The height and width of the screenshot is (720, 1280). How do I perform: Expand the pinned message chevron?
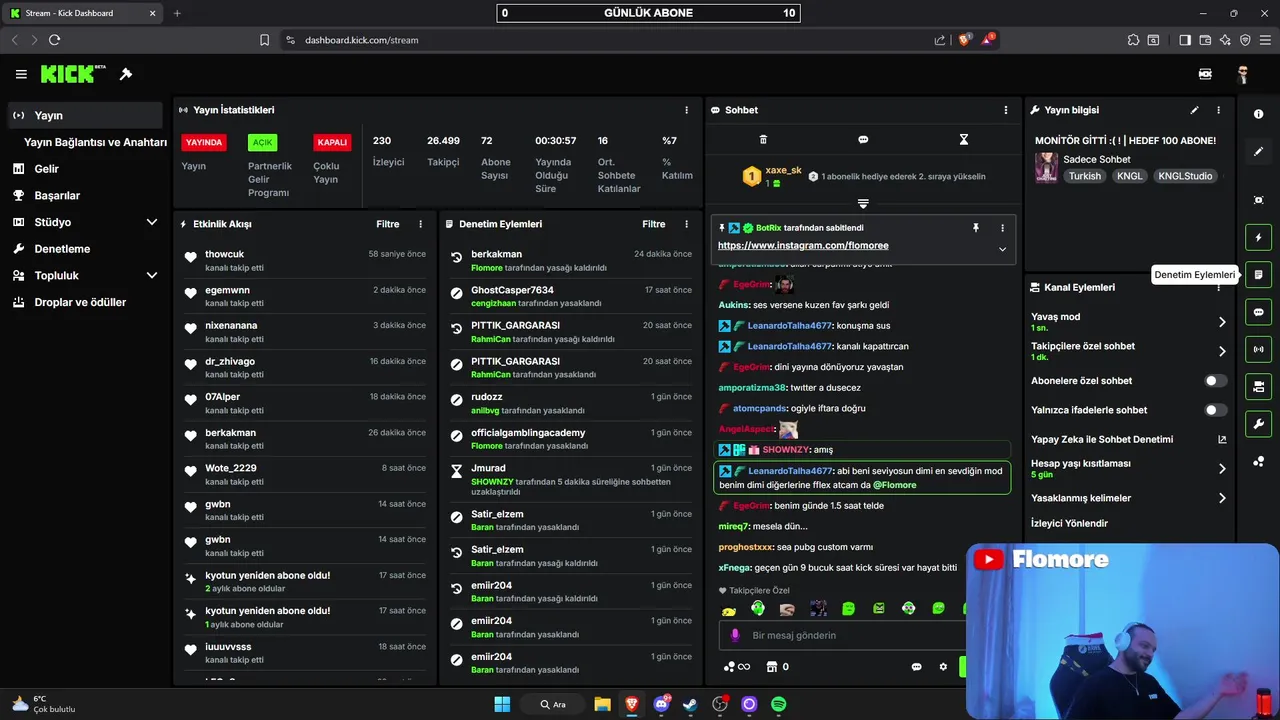tap(1002, 249)
